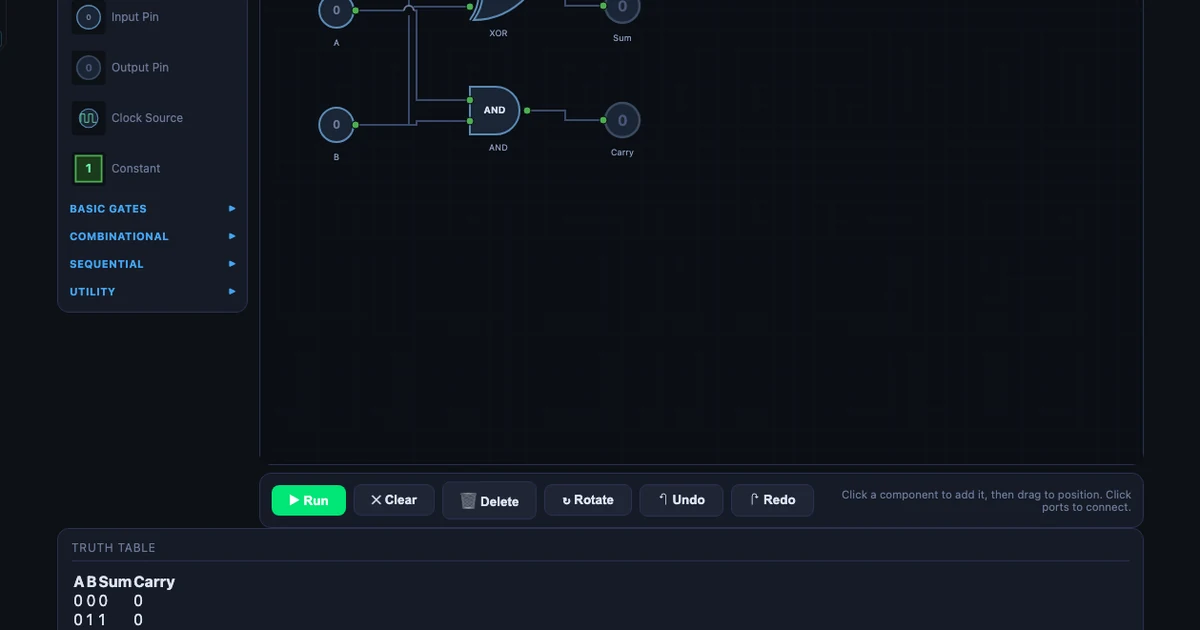
Task: Click the AND gate output port
Action: (x=527, y=110)
